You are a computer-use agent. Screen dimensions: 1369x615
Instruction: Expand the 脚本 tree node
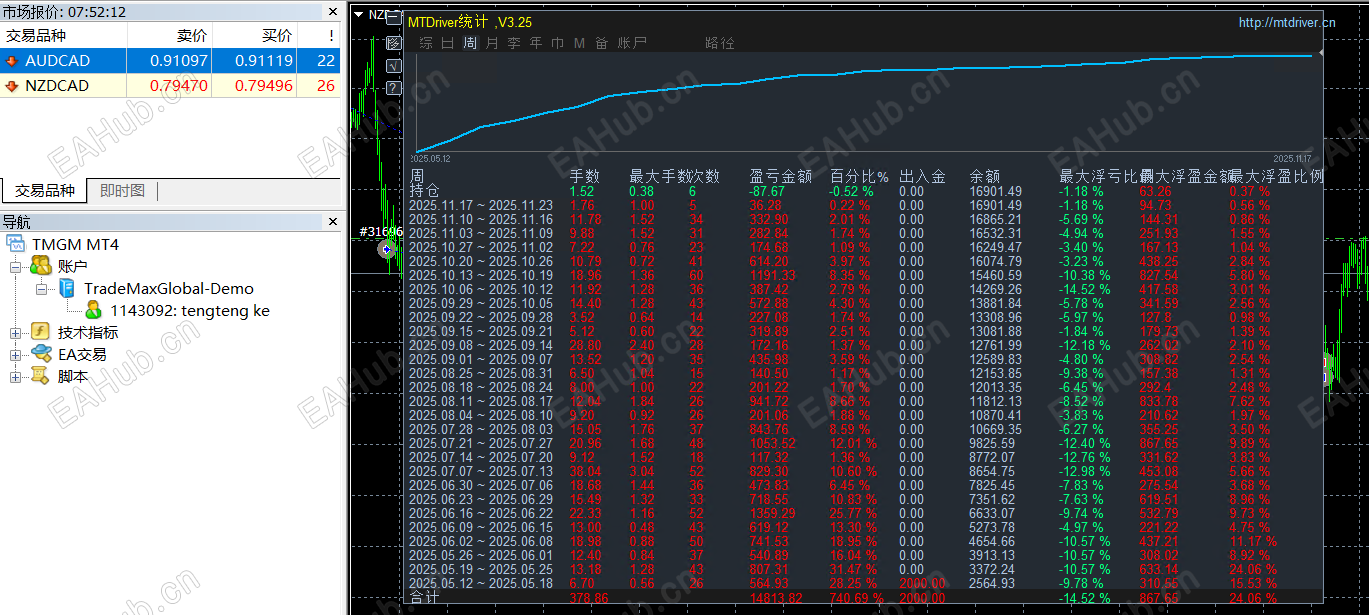[16, 377]
